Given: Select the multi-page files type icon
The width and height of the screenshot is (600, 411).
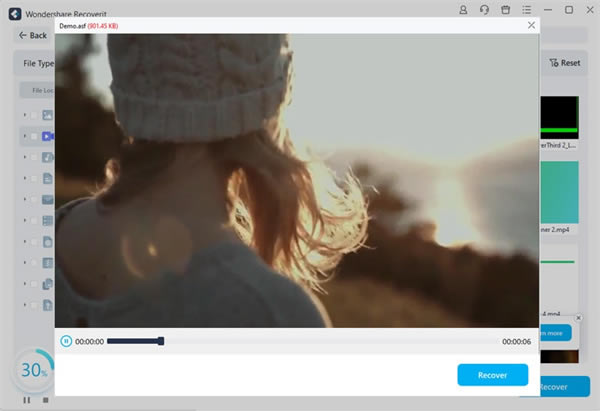Looking at the screenshot, I should point(48,284).
